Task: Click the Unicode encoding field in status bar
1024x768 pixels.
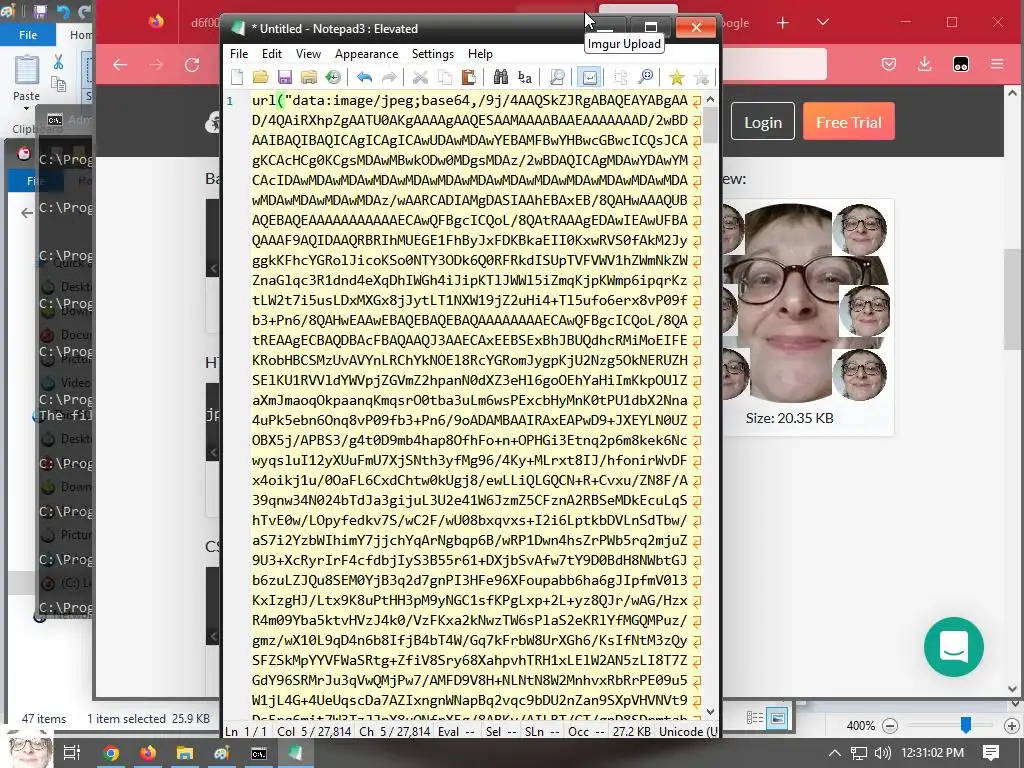Action: [x=688, y=731]
